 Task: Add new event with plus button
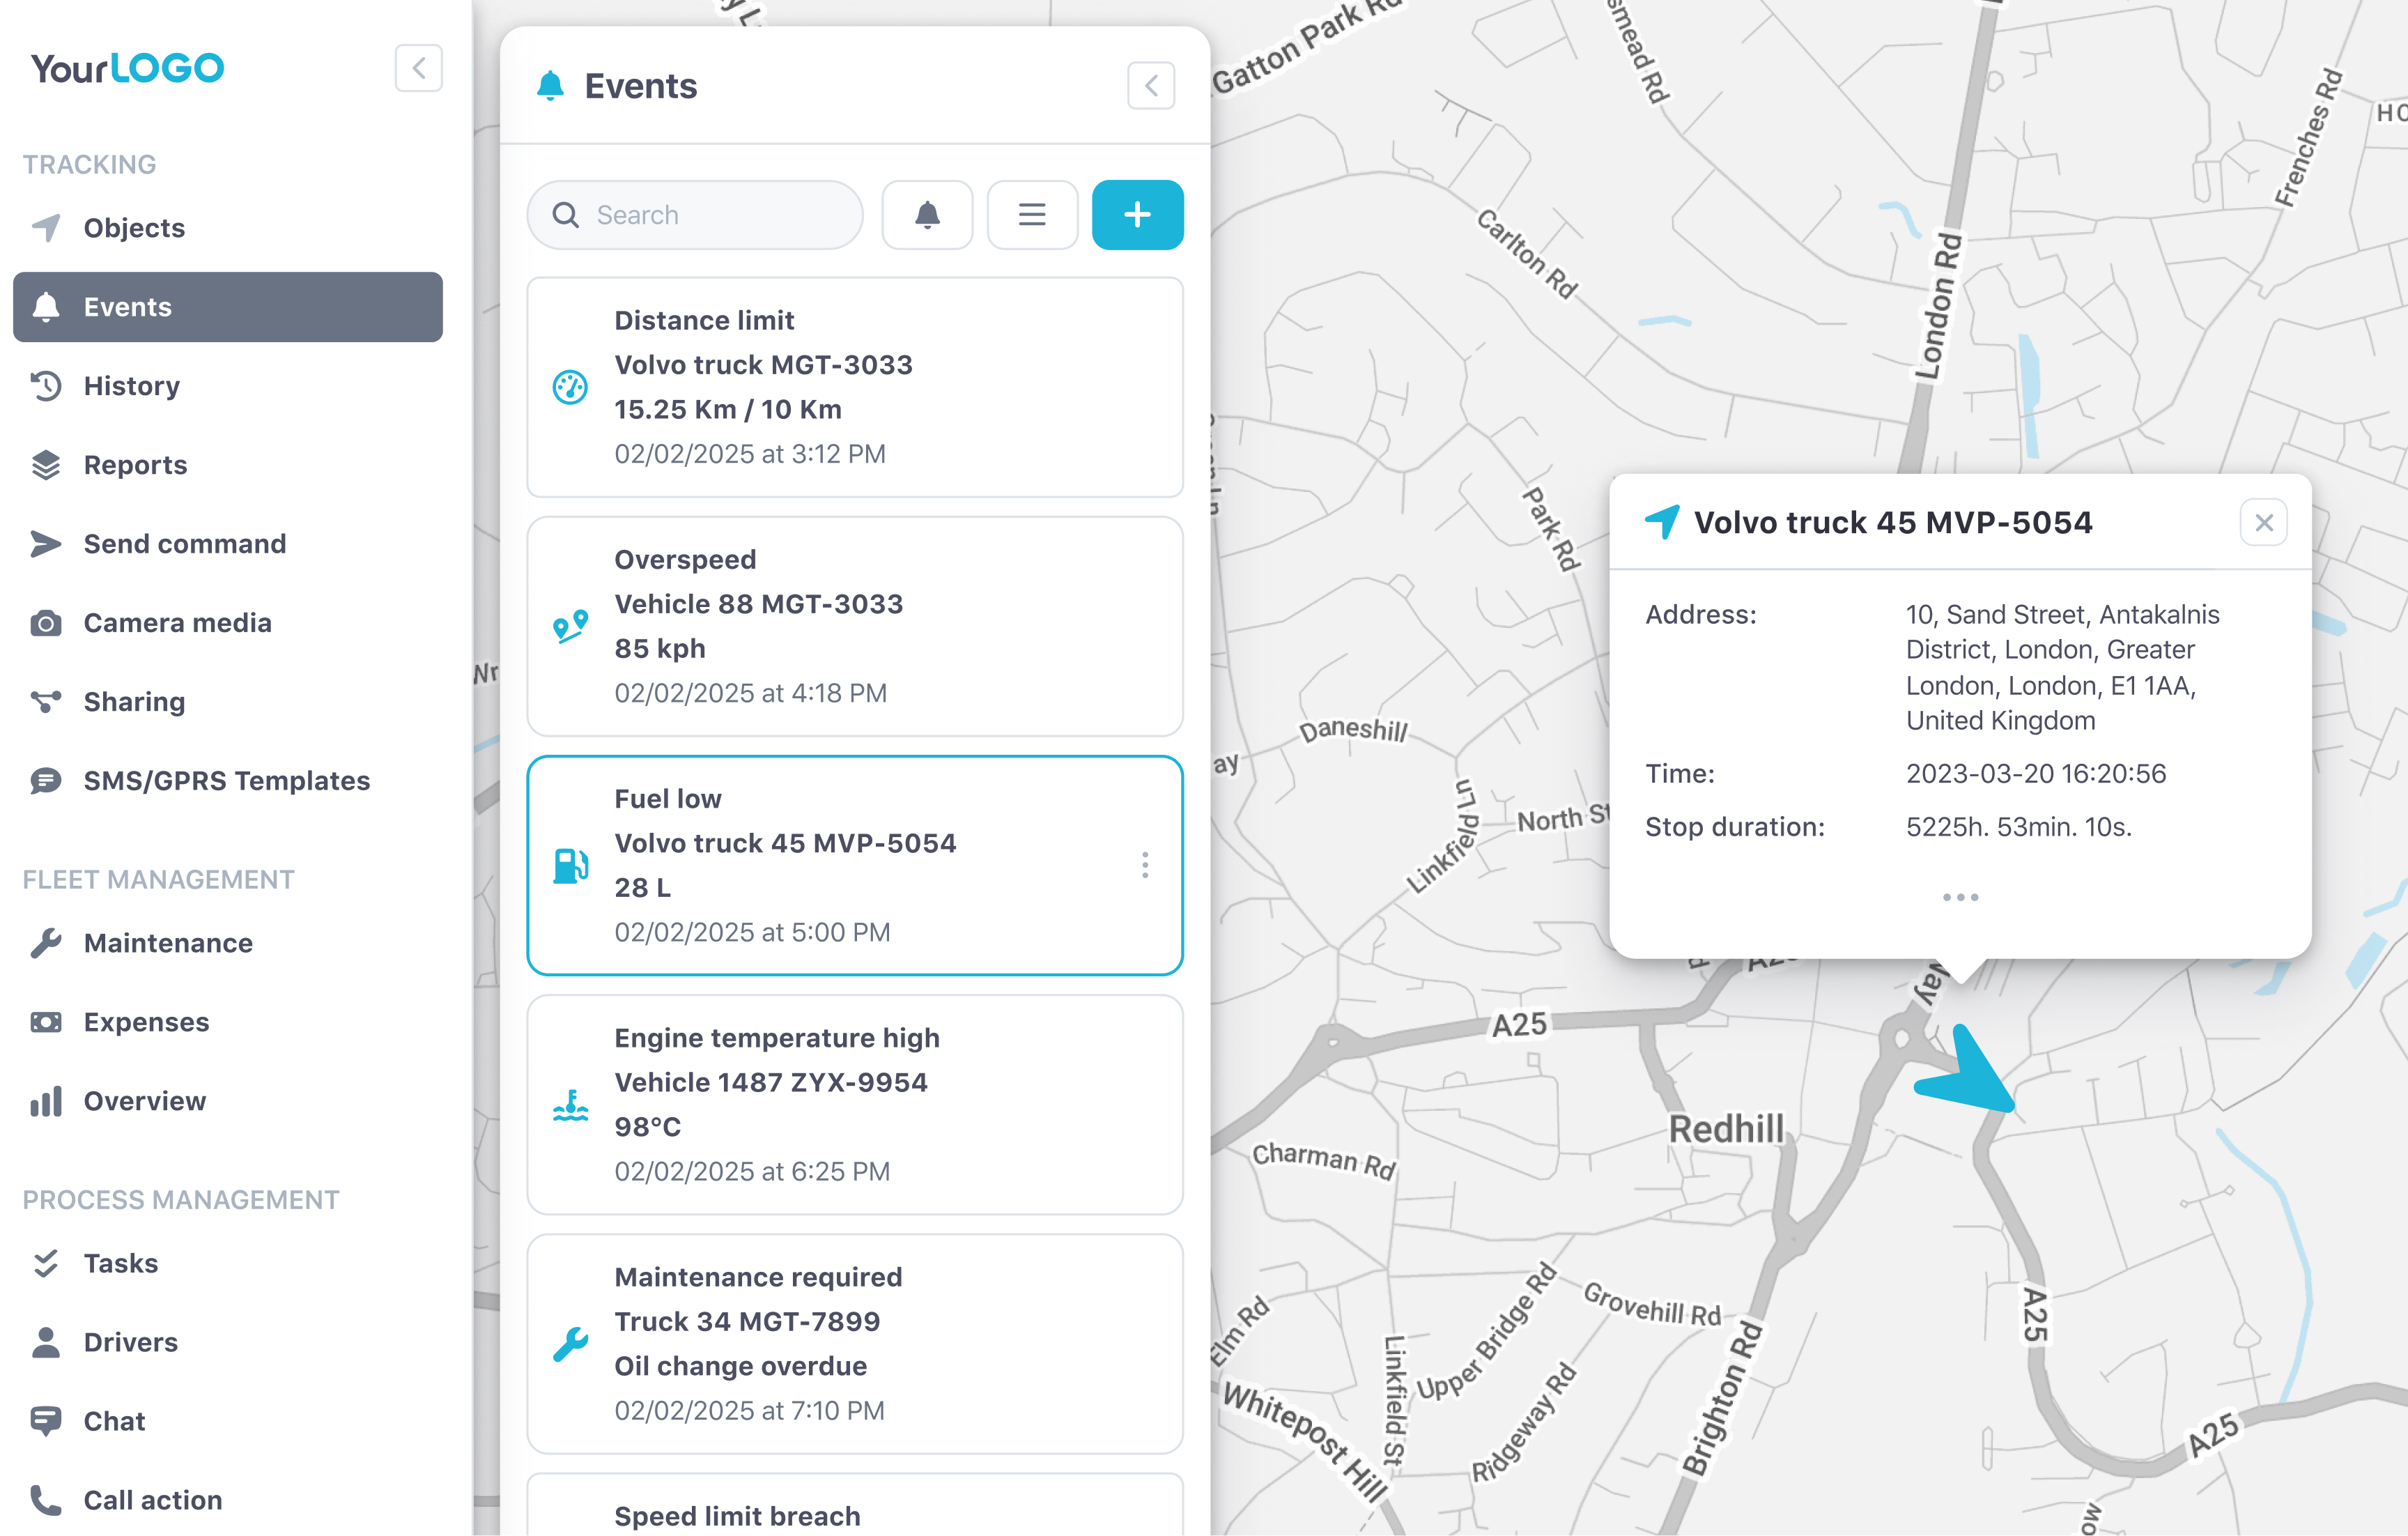click(x=1137, y=215)
